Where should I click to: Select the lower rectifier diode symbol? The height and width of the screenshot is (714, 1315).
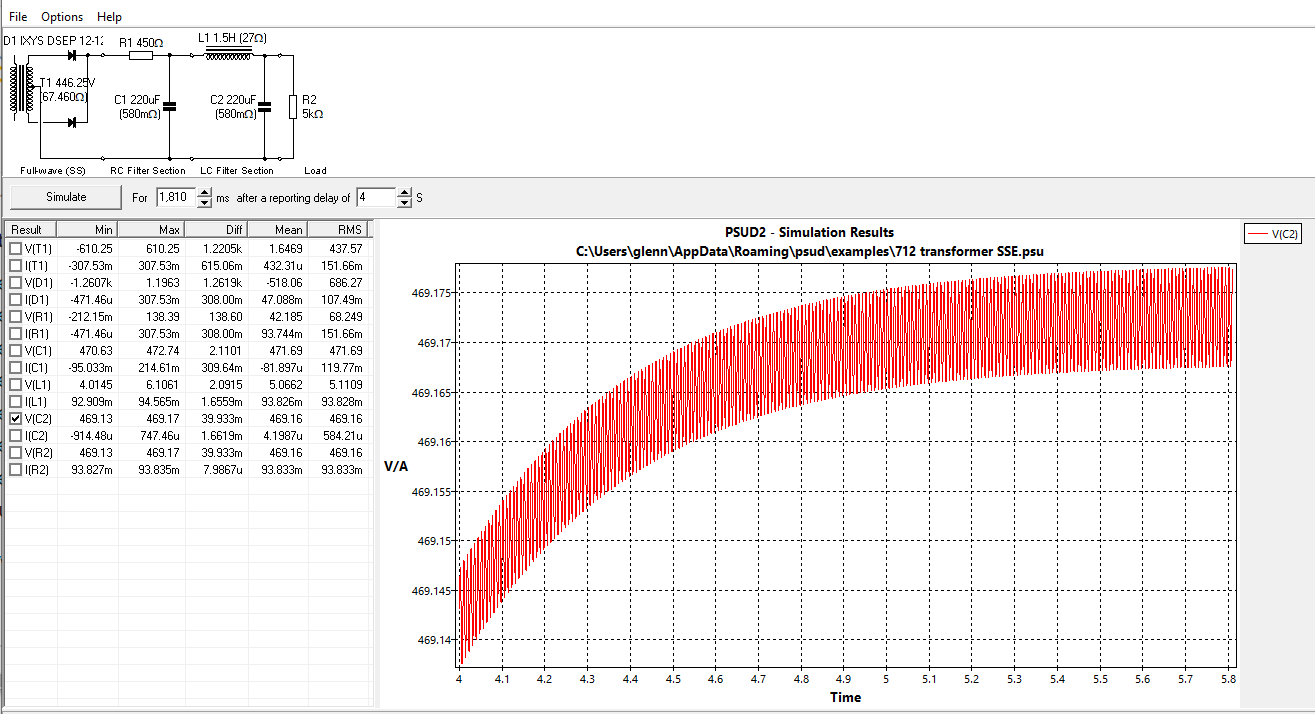tap(72, 122)
